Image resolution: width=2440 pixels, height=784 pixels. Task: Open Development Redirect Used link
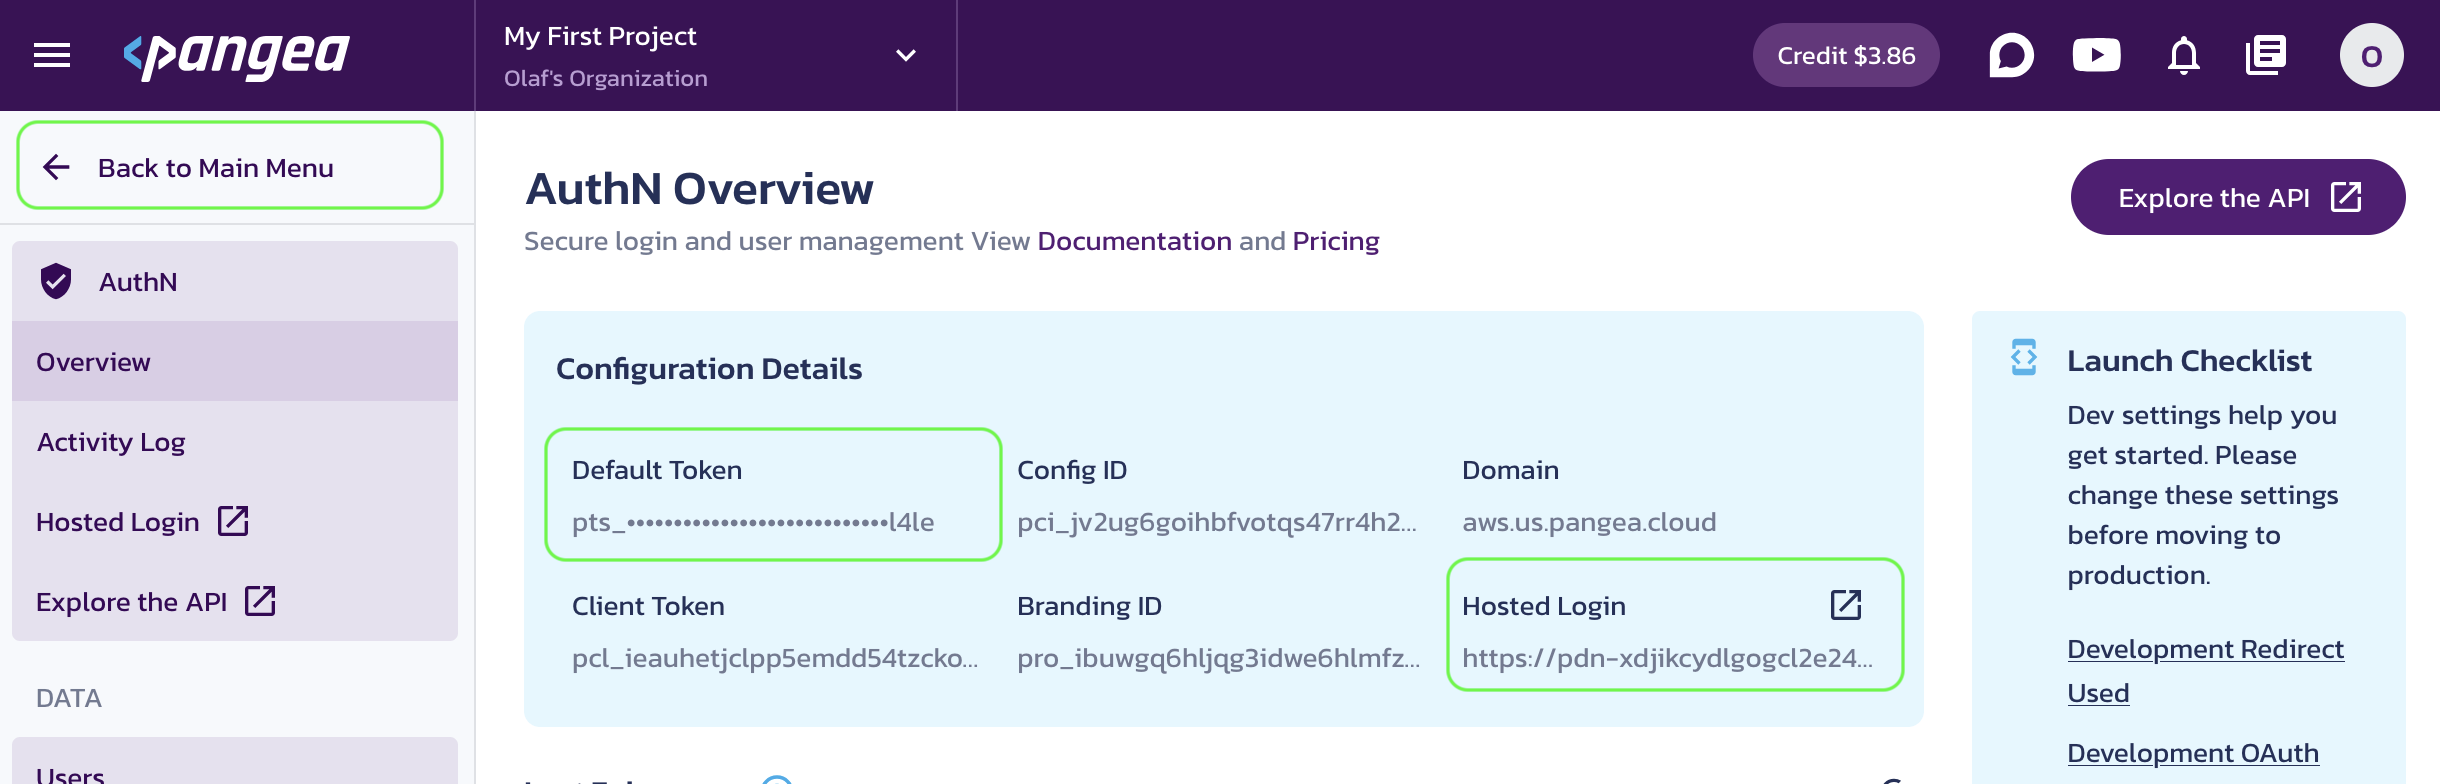pos(2205,671)
